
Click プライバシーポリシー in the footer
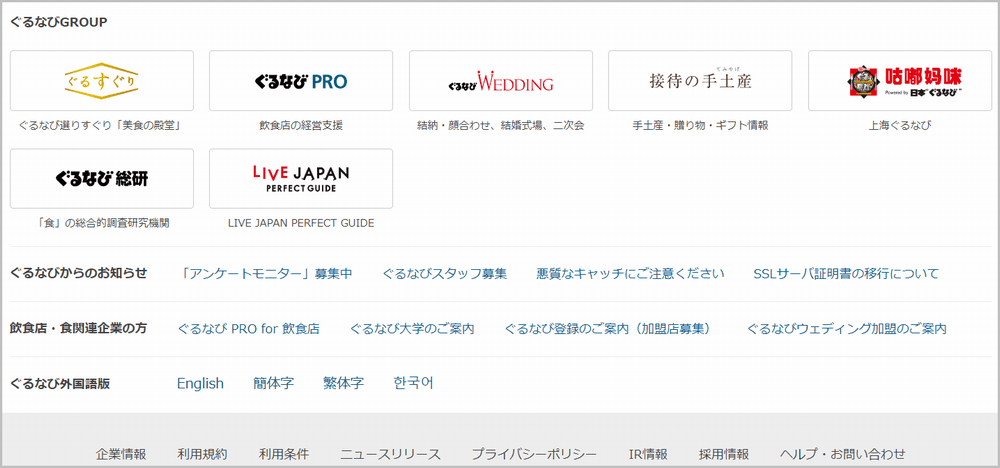534,454
